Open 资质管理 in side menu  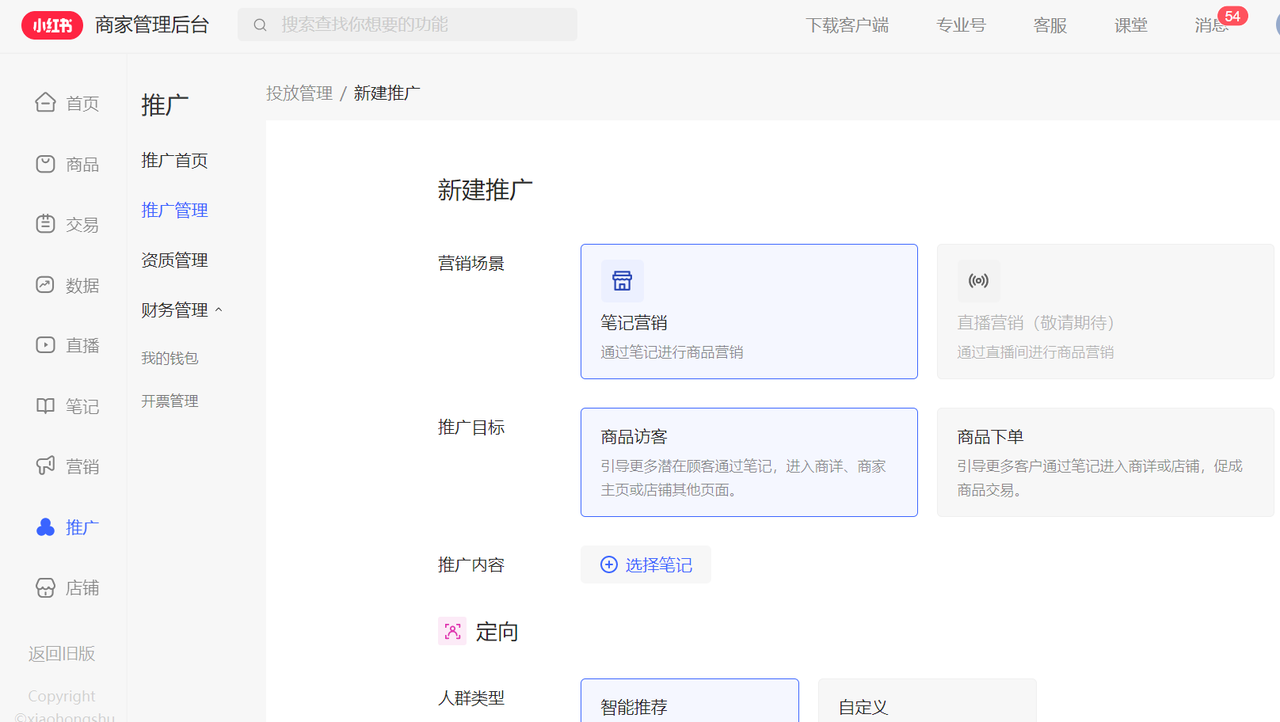click(x=175, y=260)
